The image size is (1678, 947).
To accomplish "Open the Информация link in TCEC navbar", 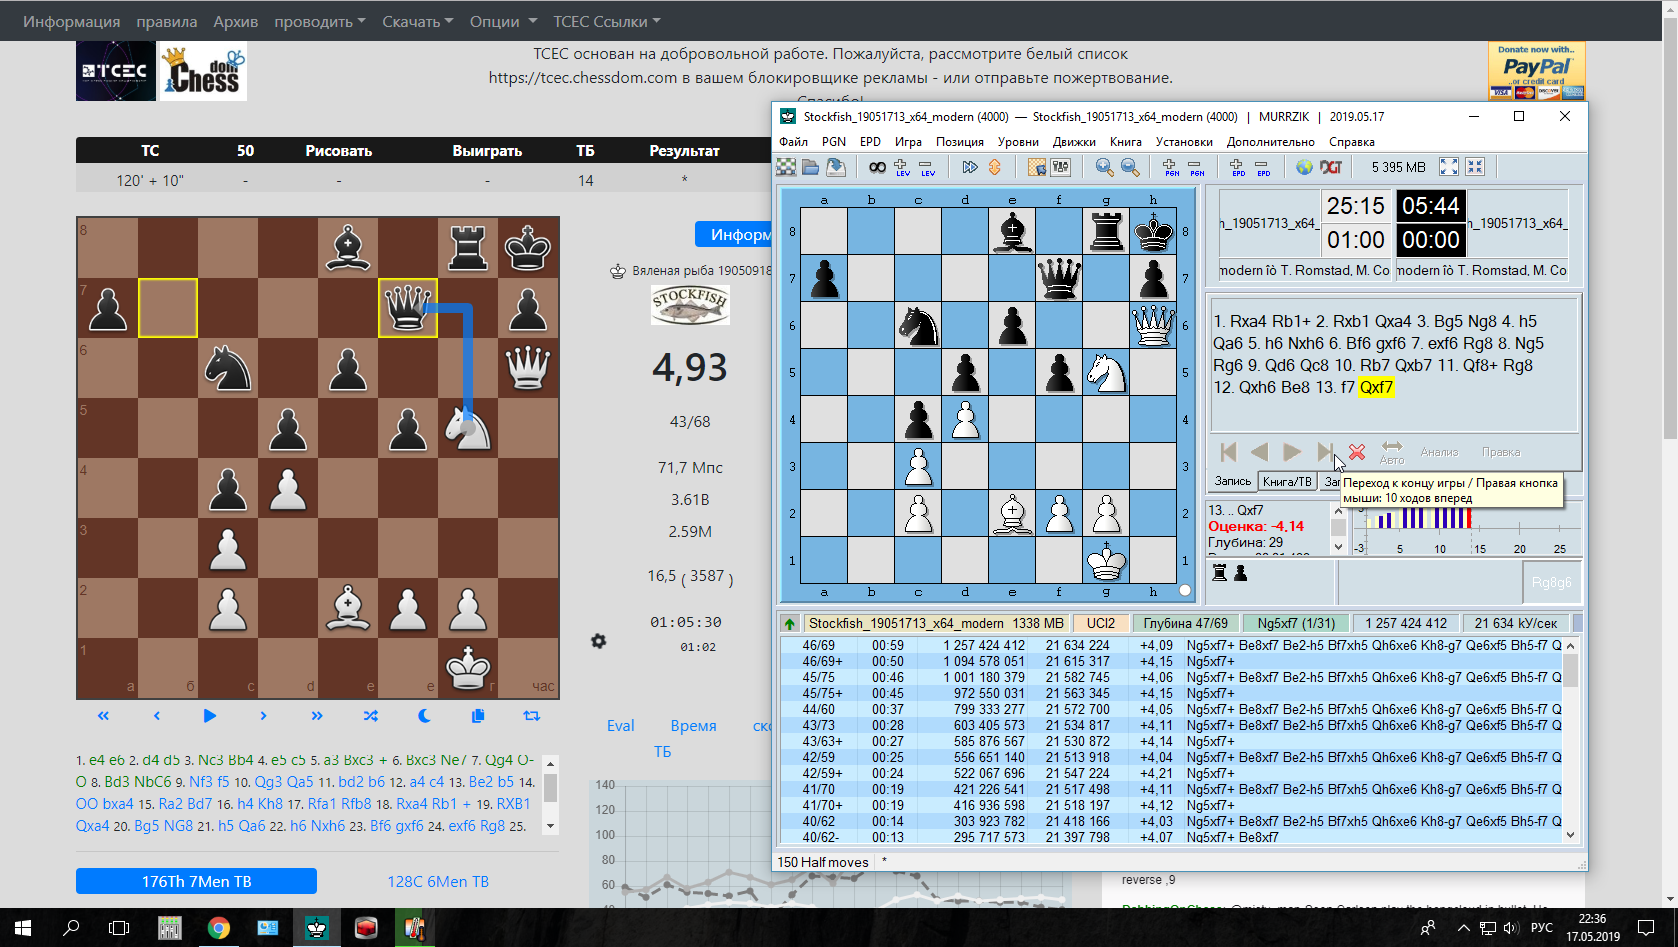I will click(72, 21).
